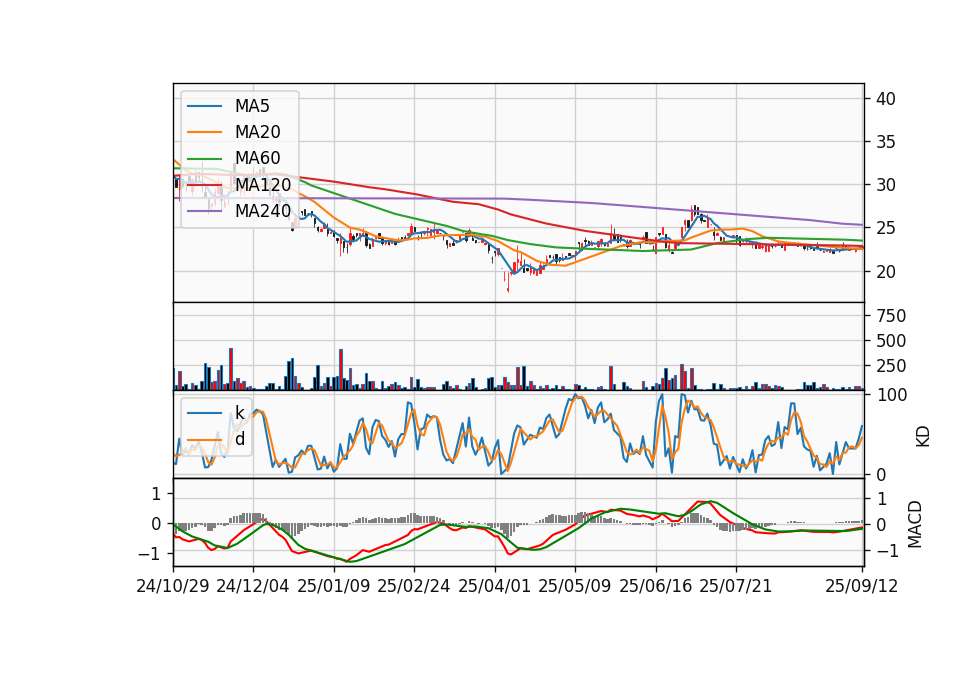Click the MA60 legend label
Screen dimensions: 960x690
(x=257, y=158)
